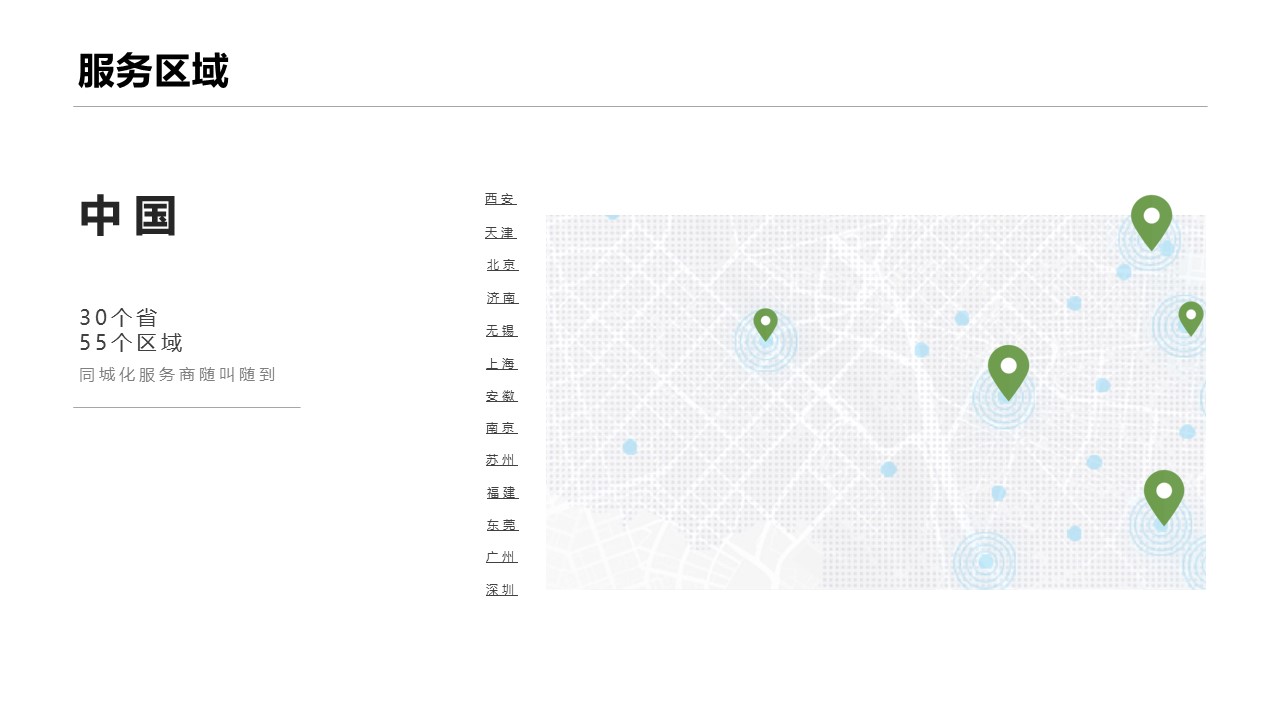Open the 天津 city link
The width and height of the screenshot is (1280, 720).
pyautogui.click(x=501, y=232)
